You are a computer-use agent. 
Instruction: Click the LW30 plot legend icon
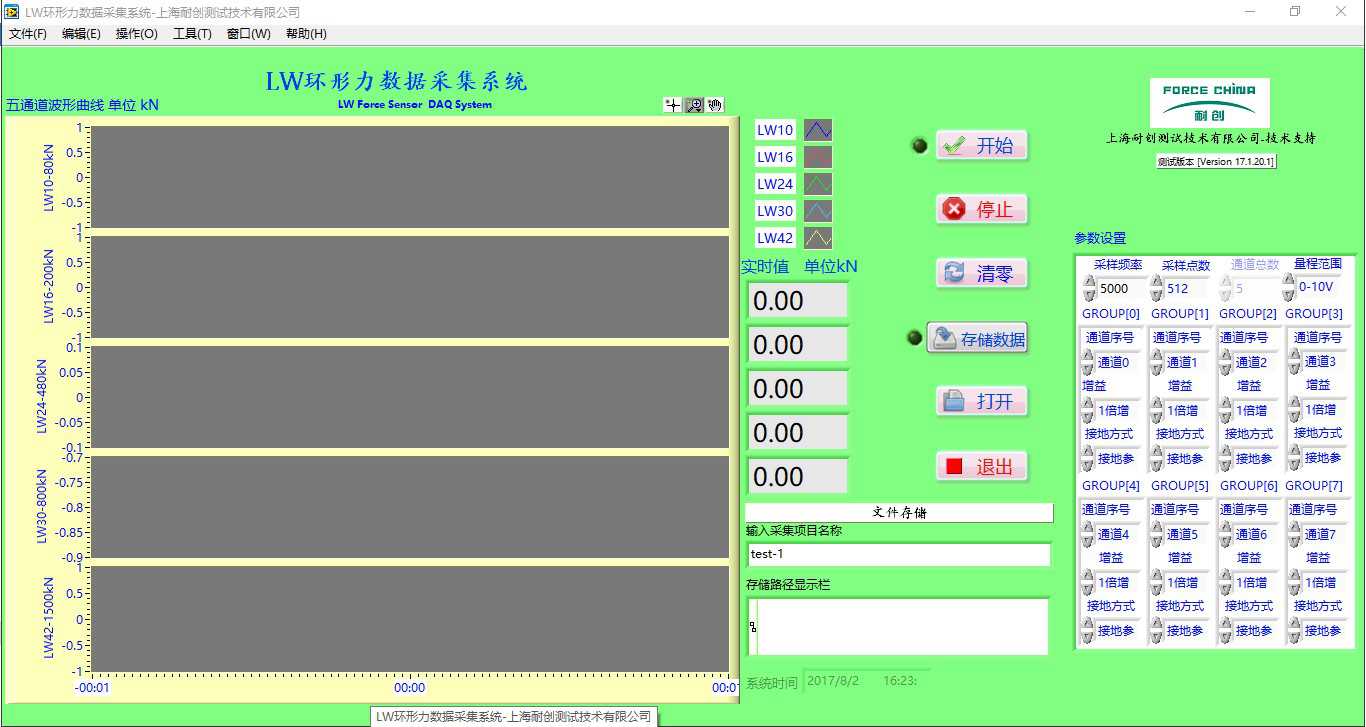[818, 211]
